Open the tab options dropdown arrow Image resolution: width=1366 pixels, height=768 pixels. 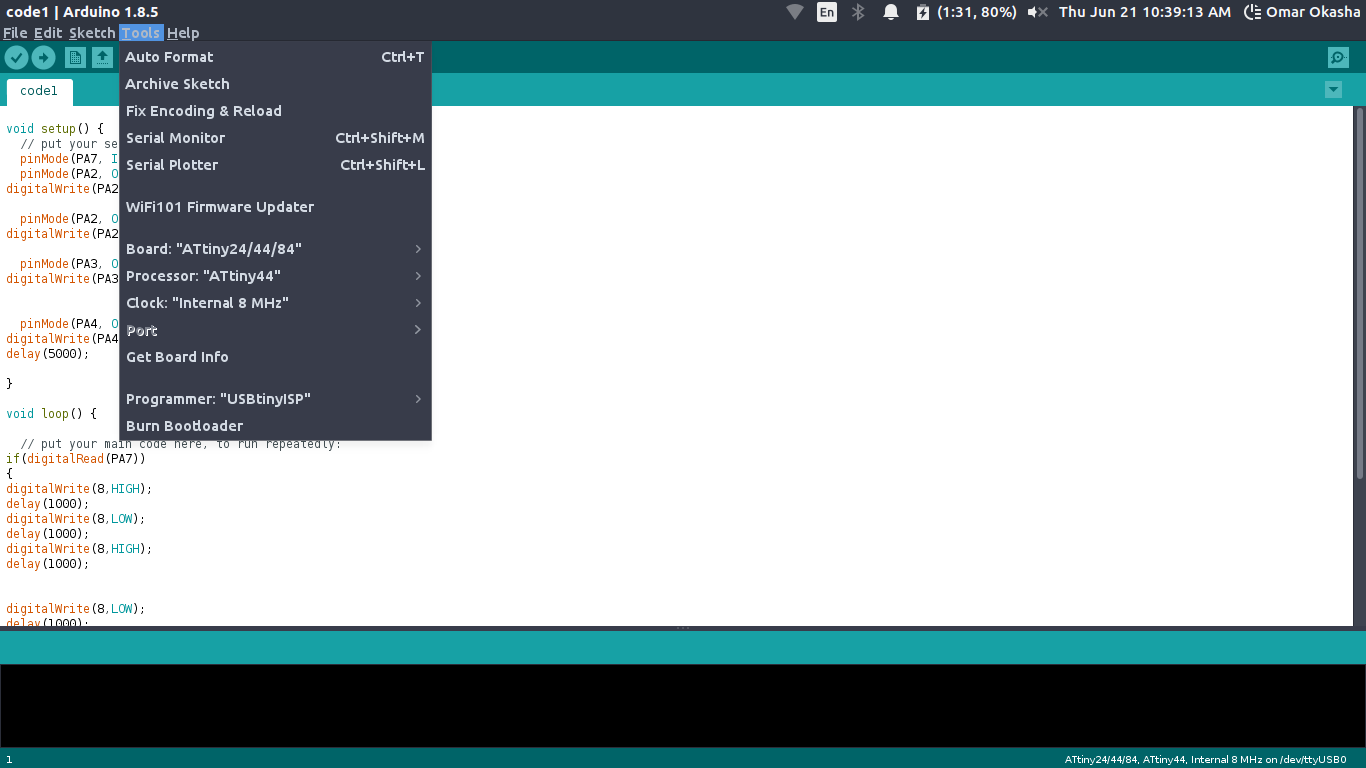(x=1333, y=89)
